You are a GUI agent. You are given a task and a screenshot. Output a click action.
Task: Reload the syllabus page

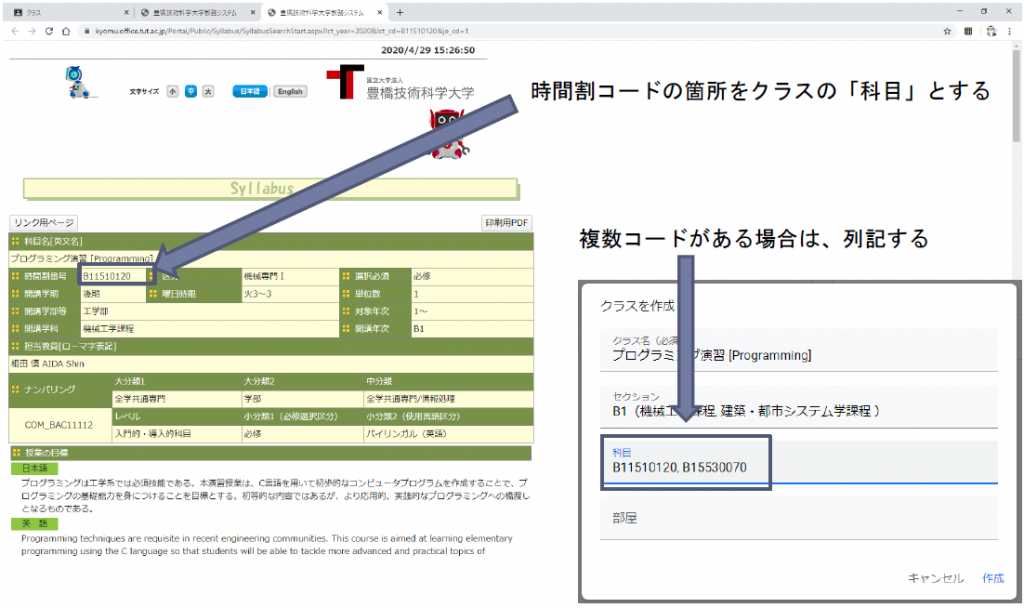pos(50,31)
